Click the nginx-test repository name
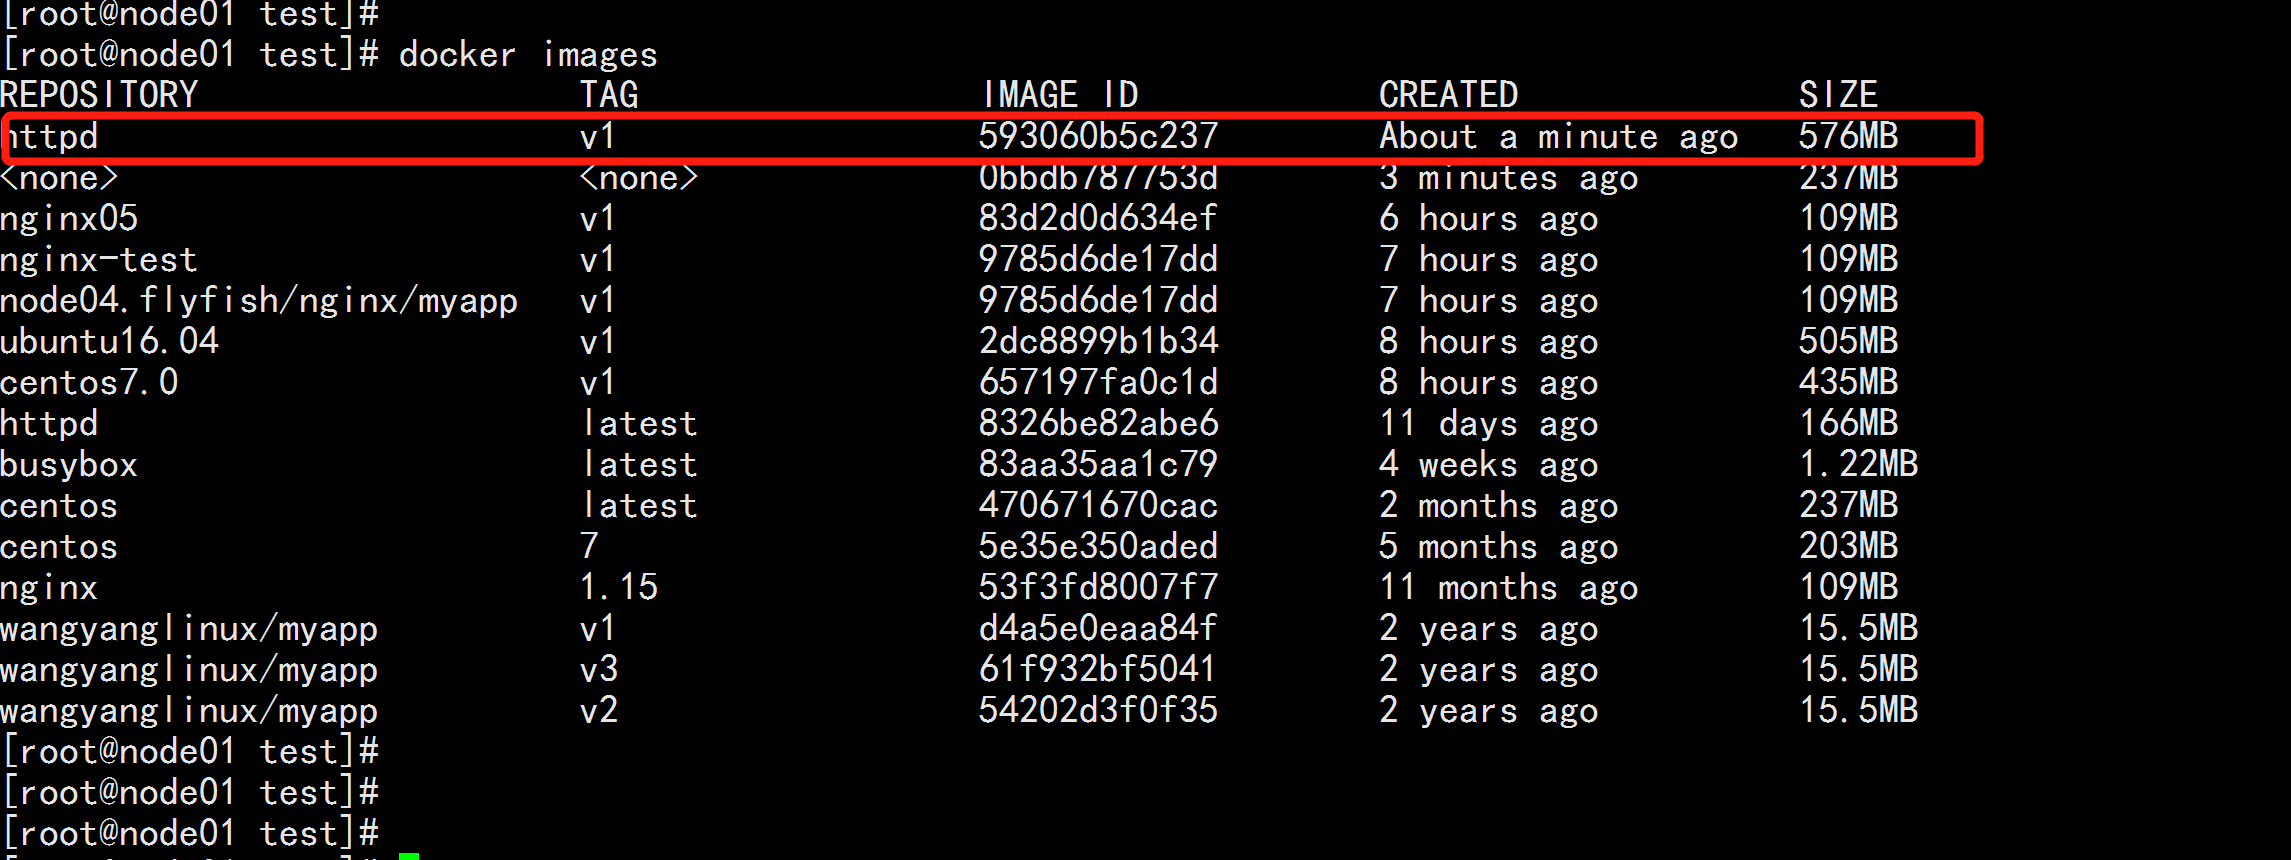Viewport: 2291px width, 860px height. pyautogui.click(x=99, y=259)
